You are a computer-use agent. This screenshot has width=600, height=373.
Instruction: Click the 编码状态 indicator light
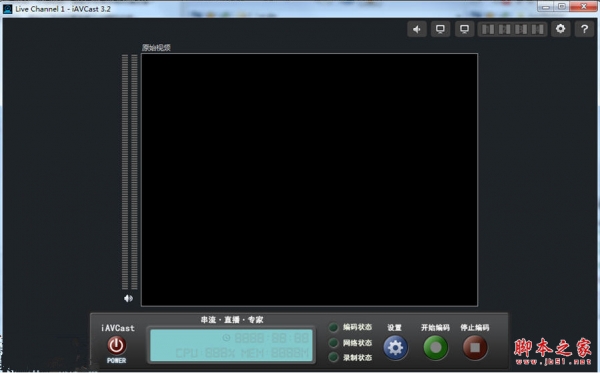pyautogui.click(x=334, y=327)
